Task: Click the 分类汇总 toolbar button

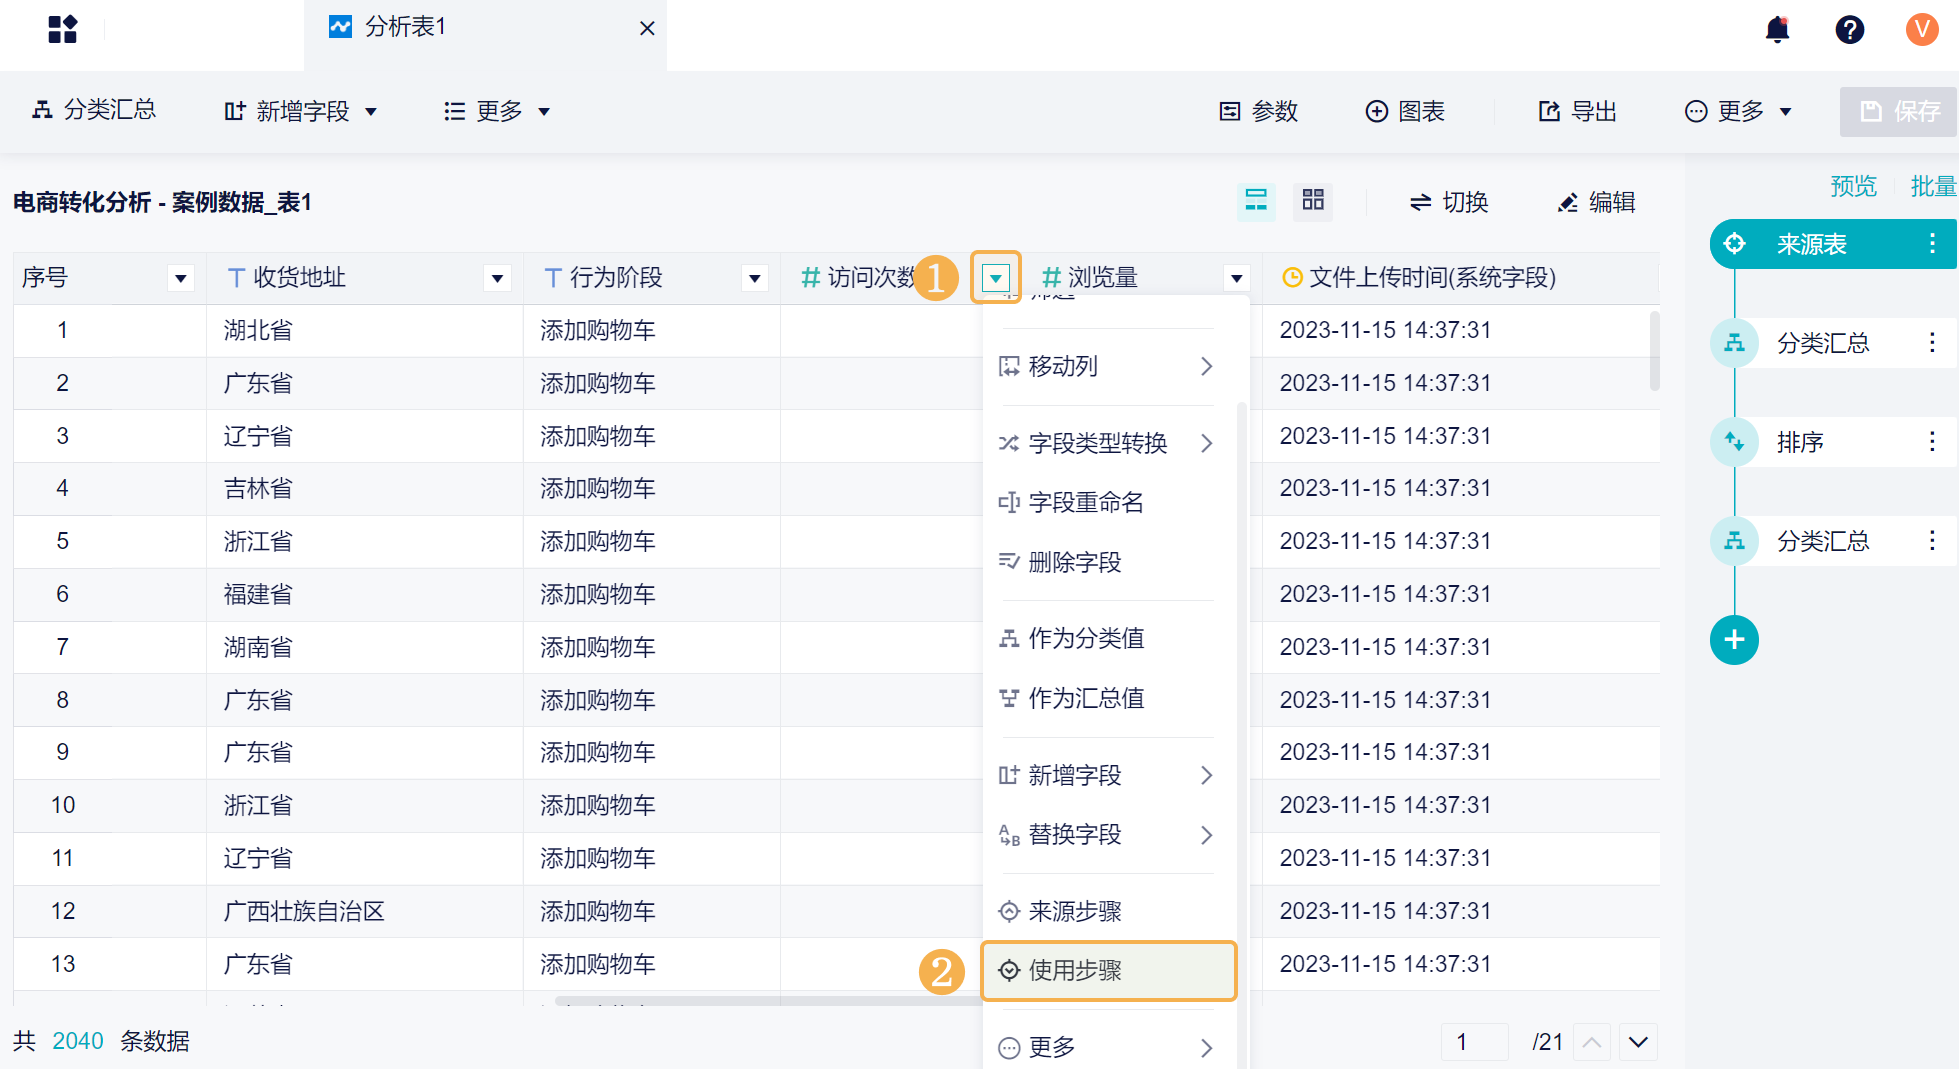Action: coord(94,110)
